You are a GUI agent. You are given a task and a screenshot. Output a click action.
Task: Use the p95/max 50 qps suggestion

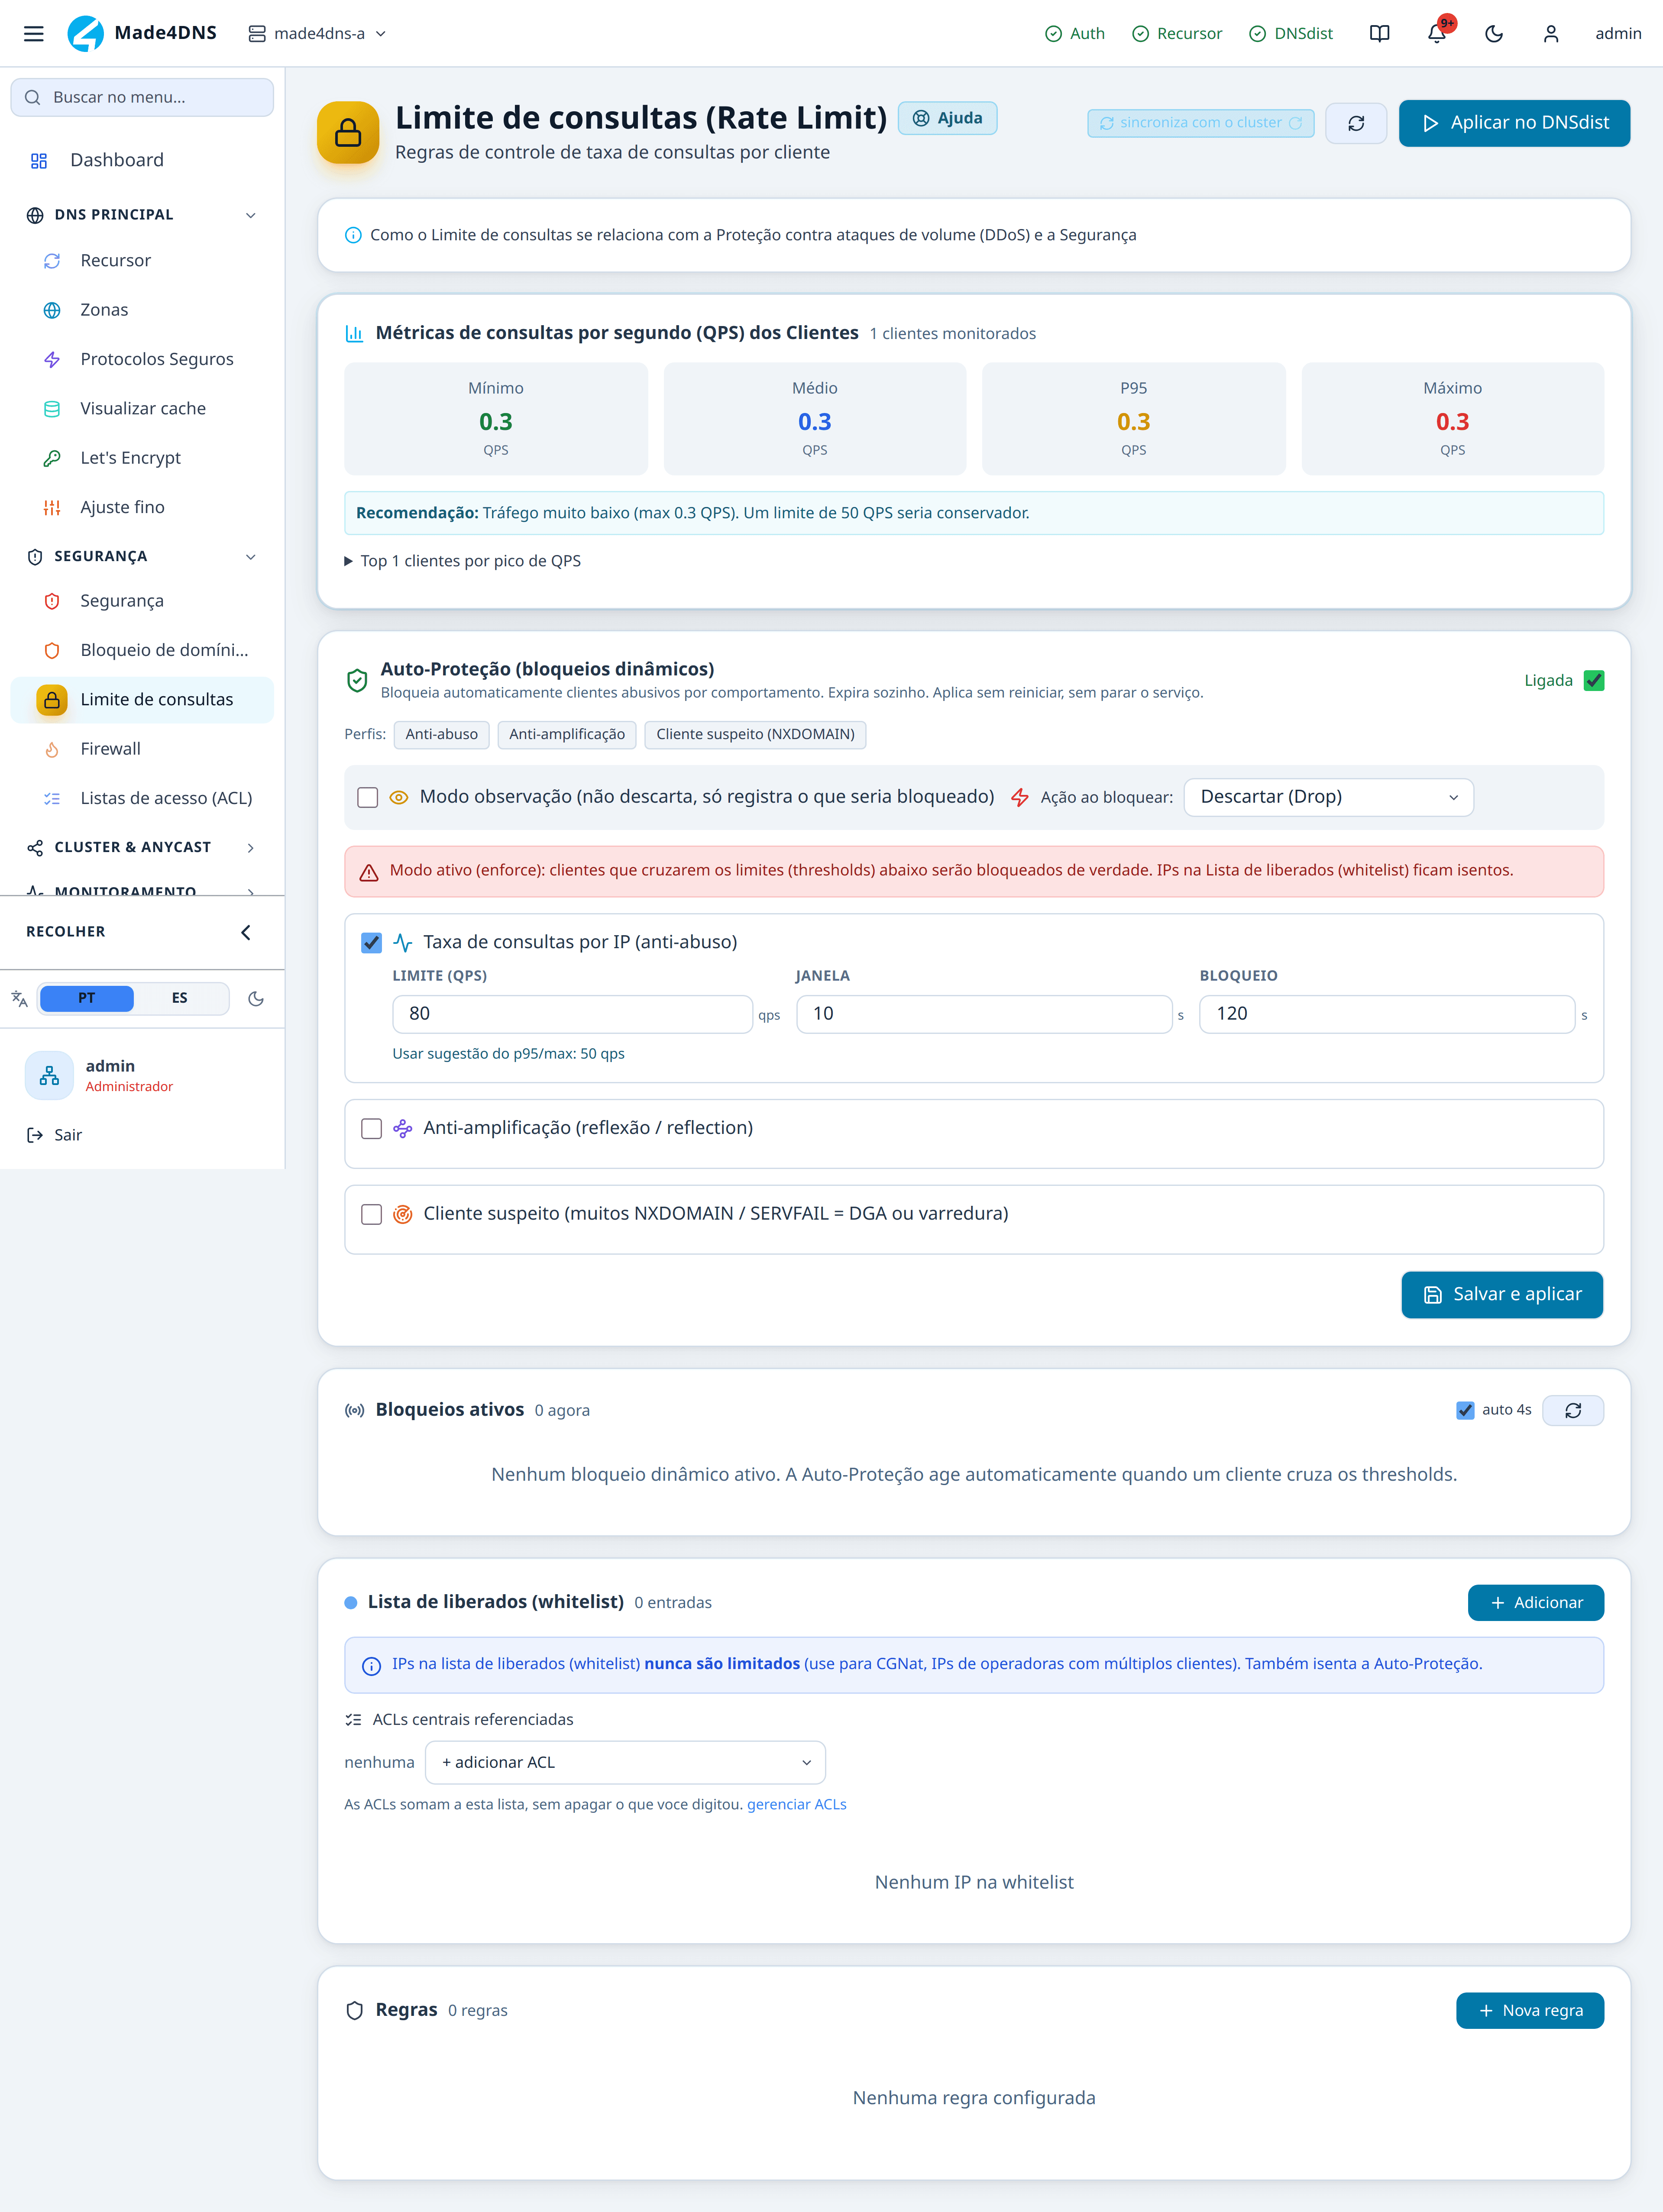508,1054
